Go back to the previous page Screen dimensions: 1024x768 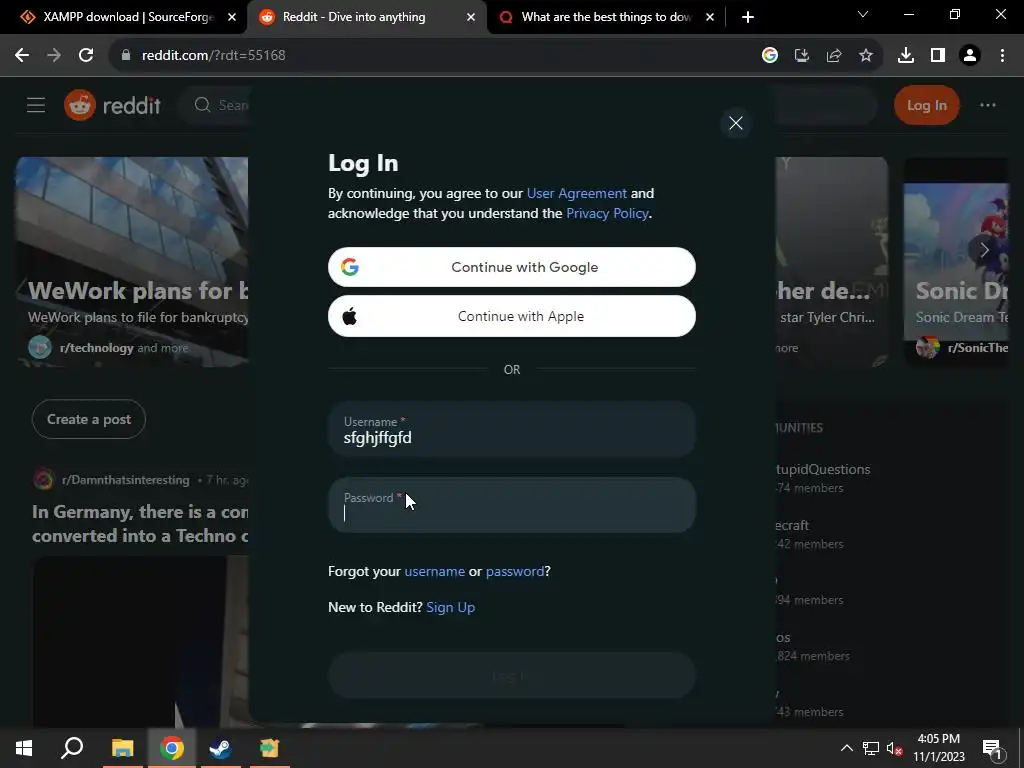(22, 56)
